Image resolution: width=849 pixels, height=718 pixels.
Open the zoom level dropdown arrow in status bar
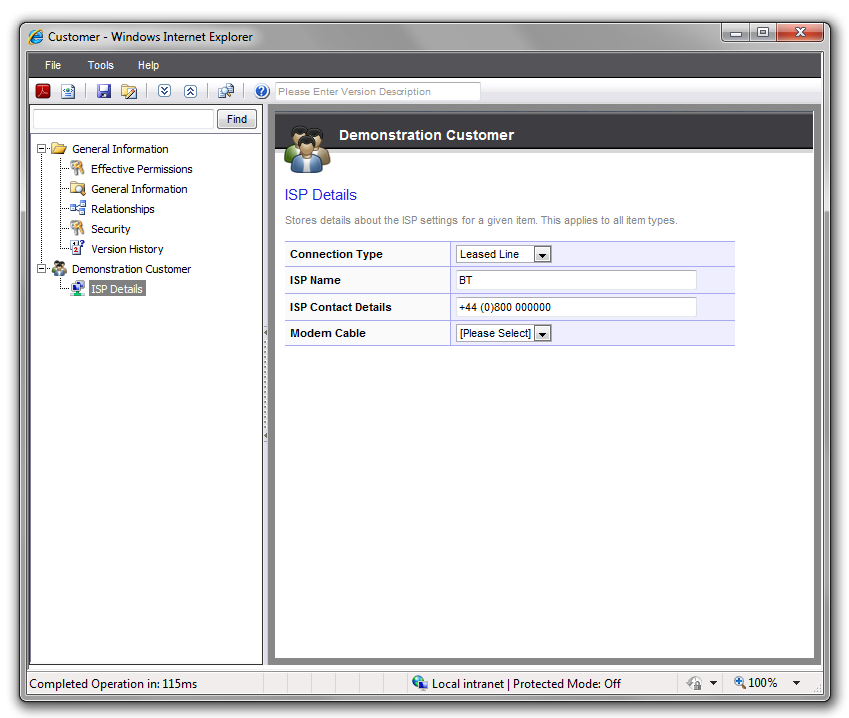(x=796, y=683)
